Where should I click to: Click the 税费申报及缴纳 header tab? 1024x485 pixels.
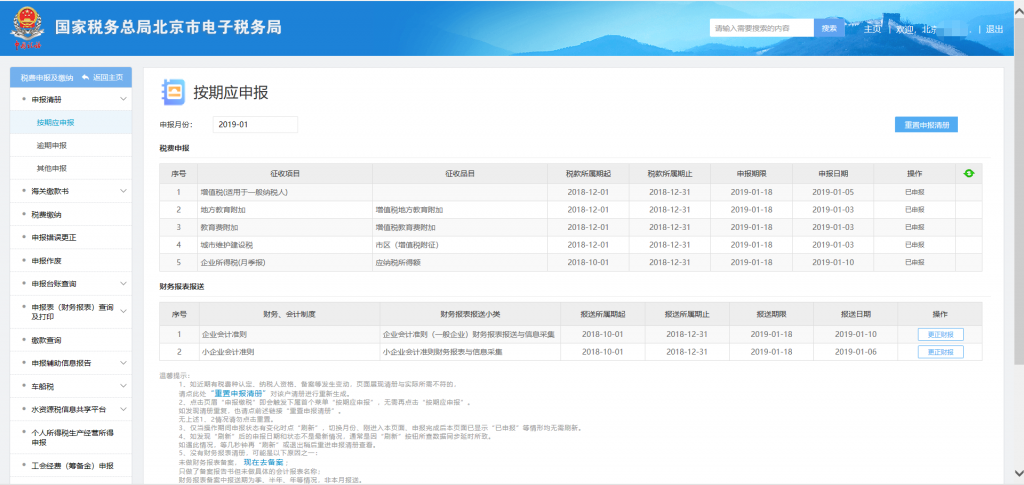(46, 78)
